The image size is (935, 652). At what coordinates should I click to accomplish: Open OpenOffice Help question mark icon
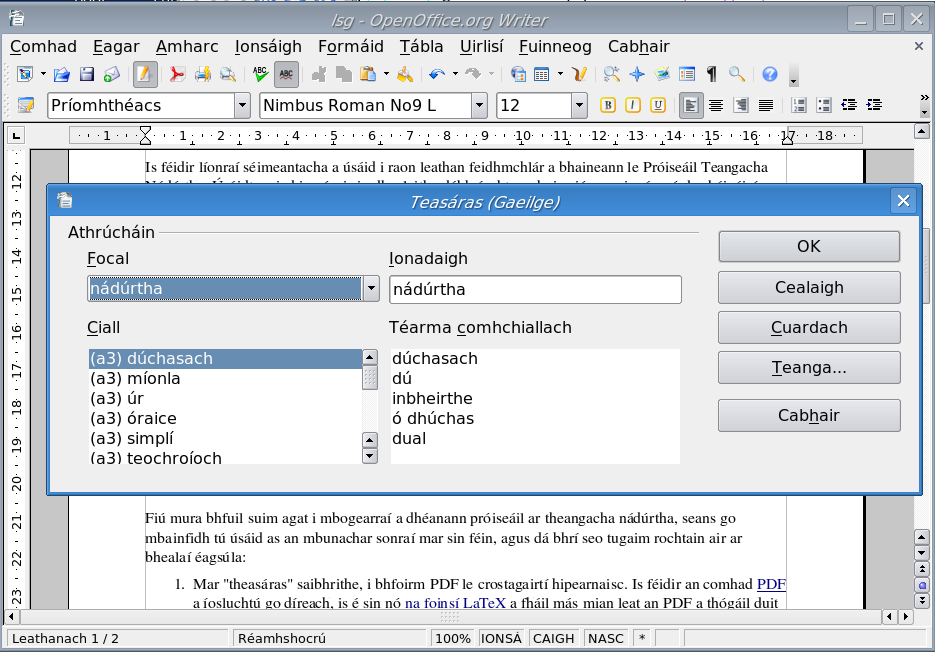point(770,75)
